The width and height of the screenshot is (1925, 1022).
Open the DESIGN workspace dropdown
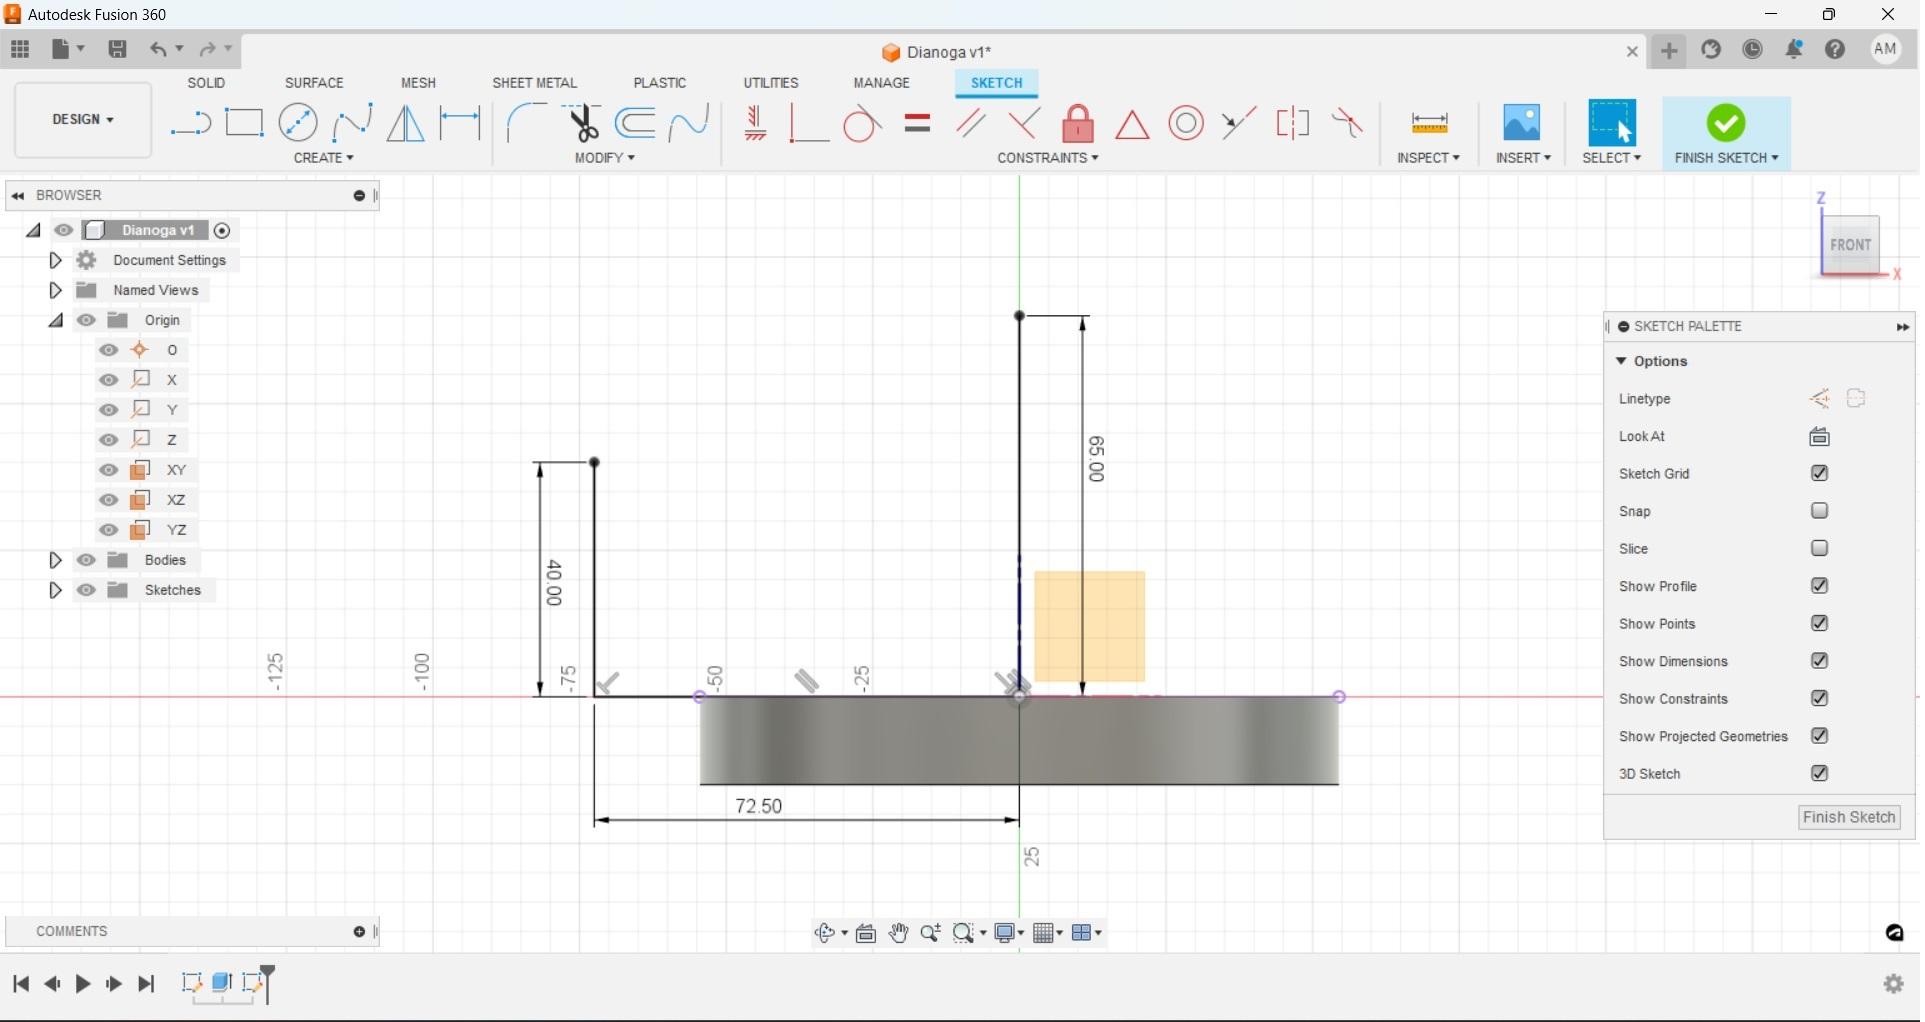pyautogui.click(x=83, y=120)
